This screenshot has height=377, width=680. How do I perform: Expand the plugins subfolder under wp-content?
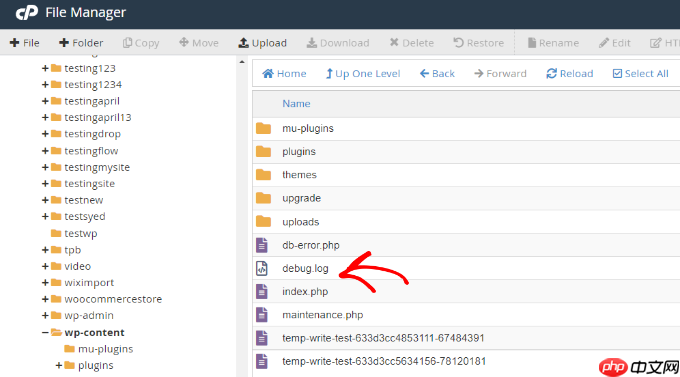[x=59, y=365]
